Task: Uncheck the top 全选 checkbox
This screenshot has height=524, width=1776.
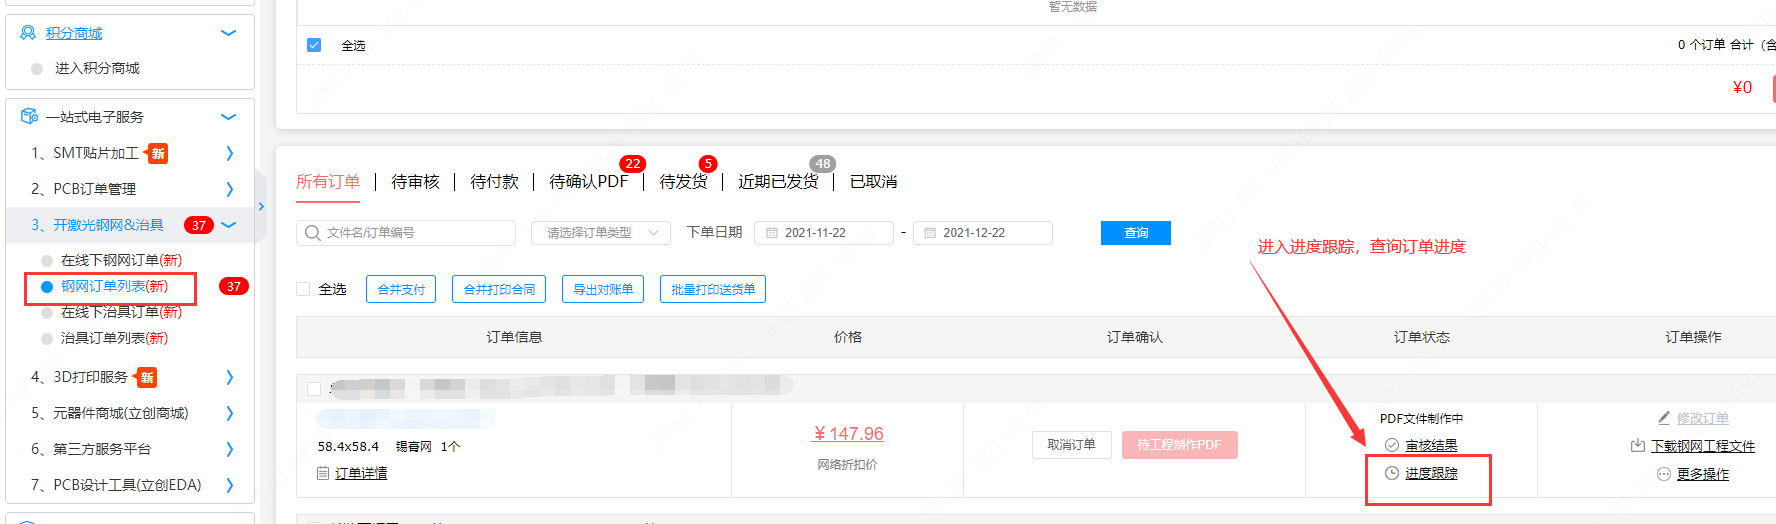Action: (x=314, y=45)
